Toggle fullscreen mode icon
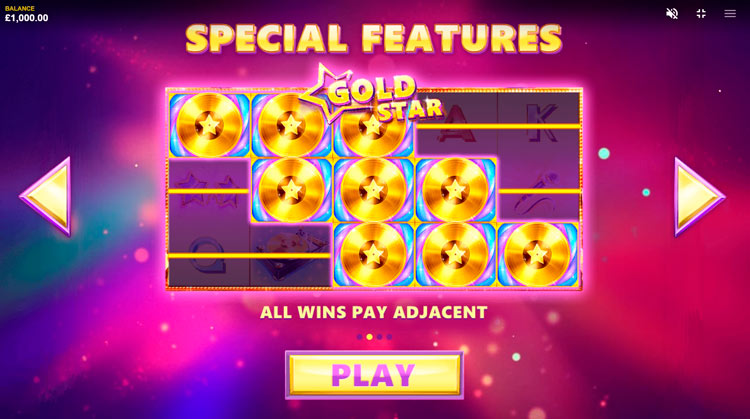The width and height of the screenshot is (750, 419). 701,13
